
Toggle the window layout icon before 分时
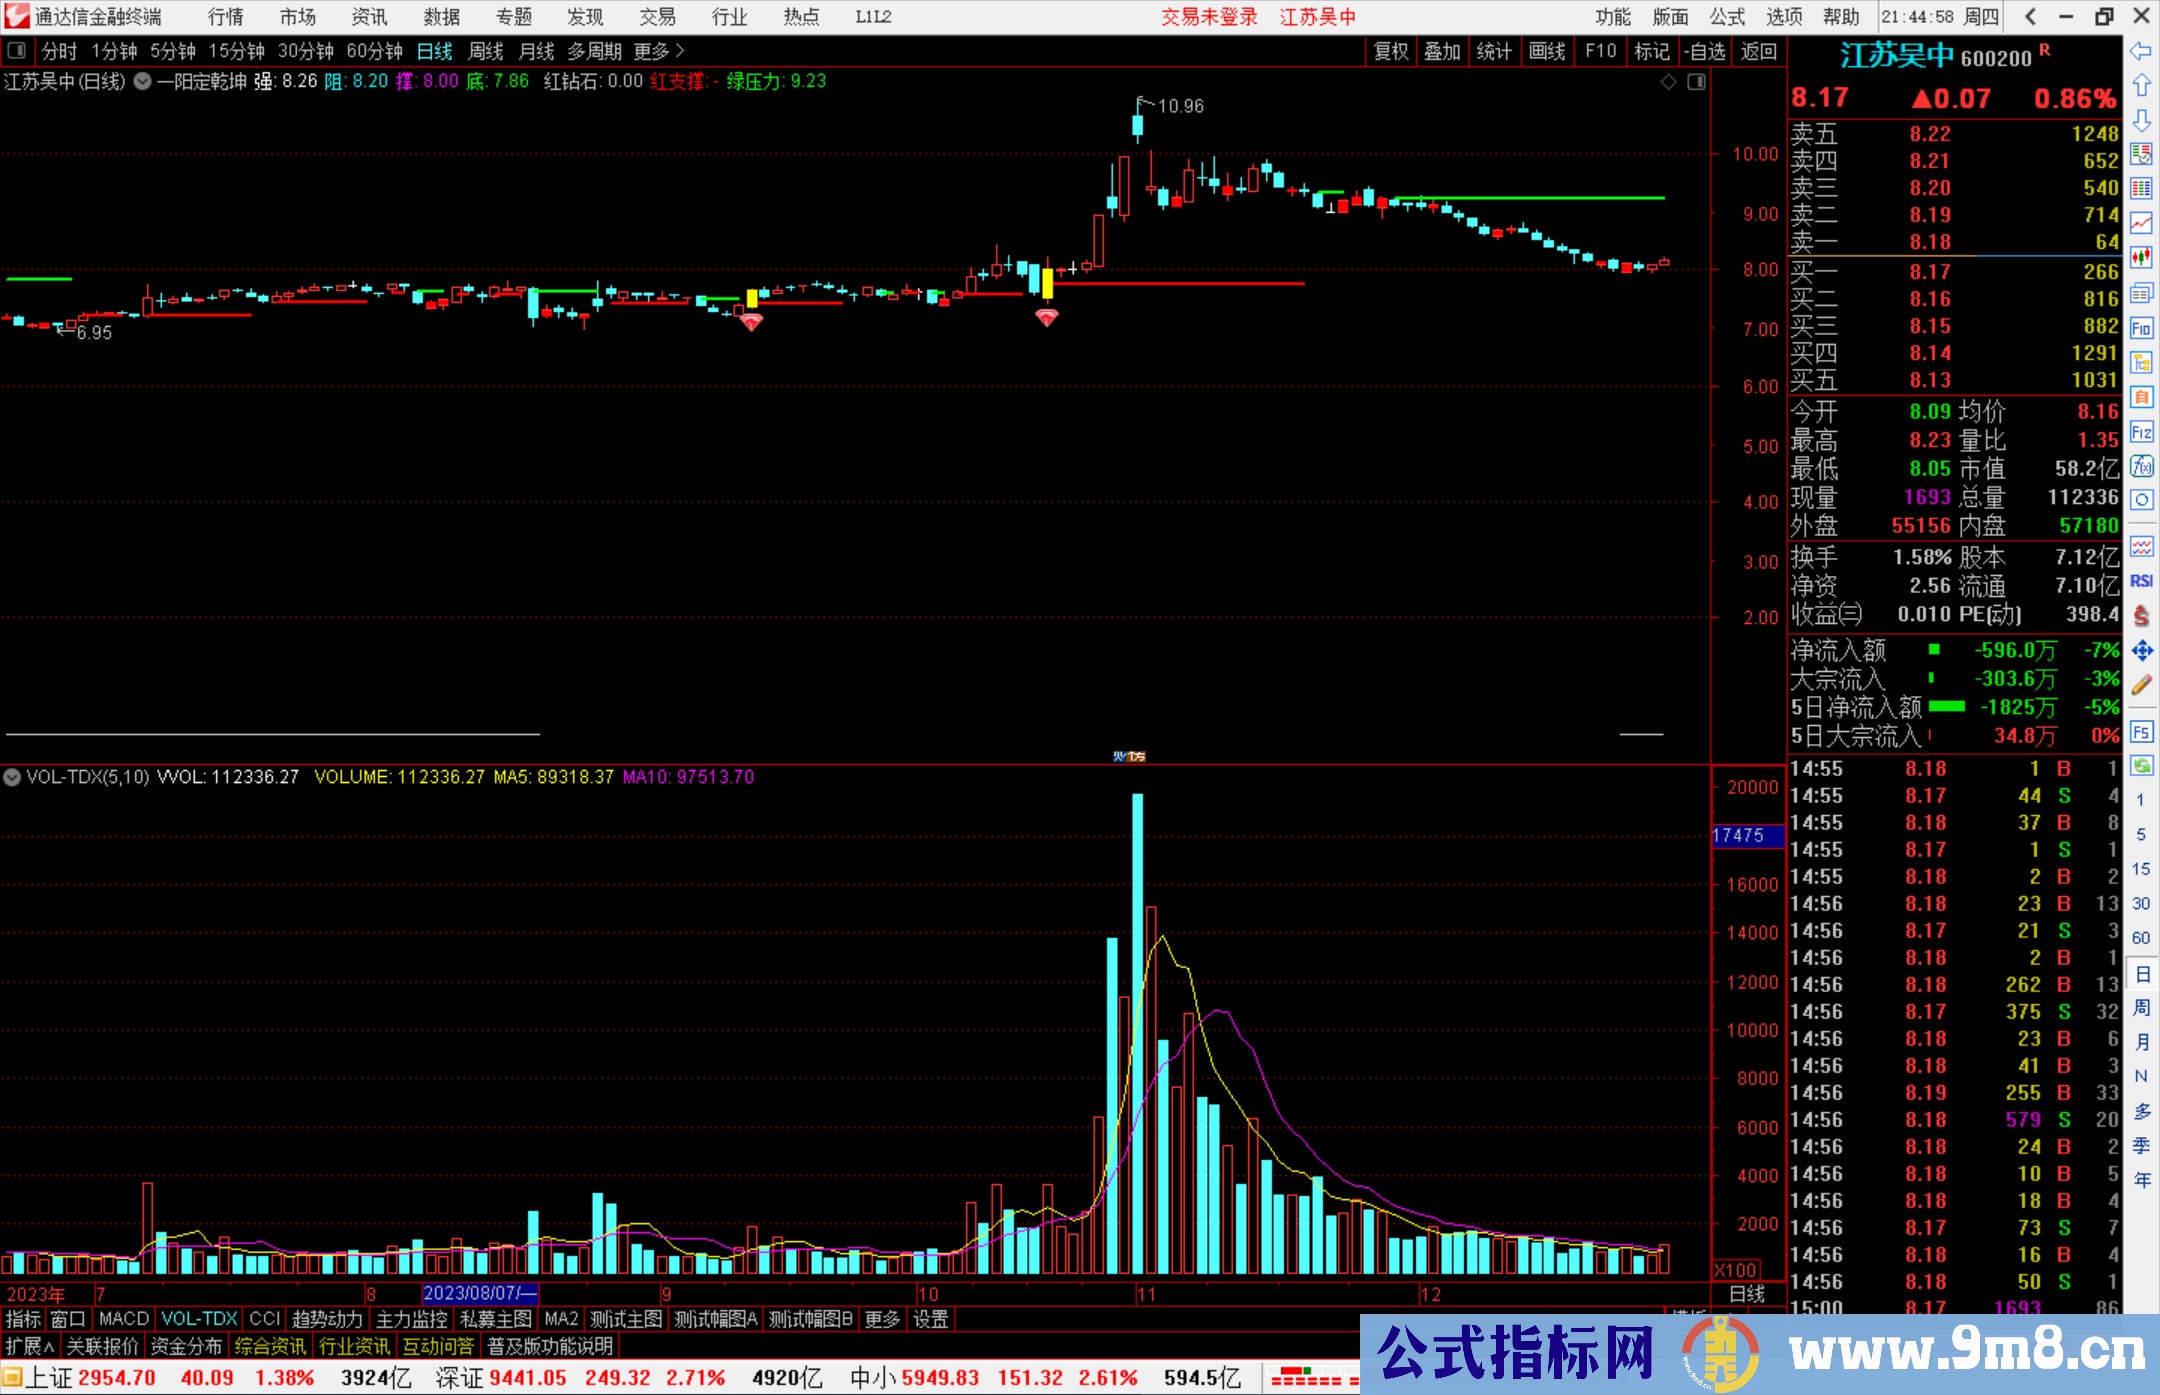pos(17,50)
